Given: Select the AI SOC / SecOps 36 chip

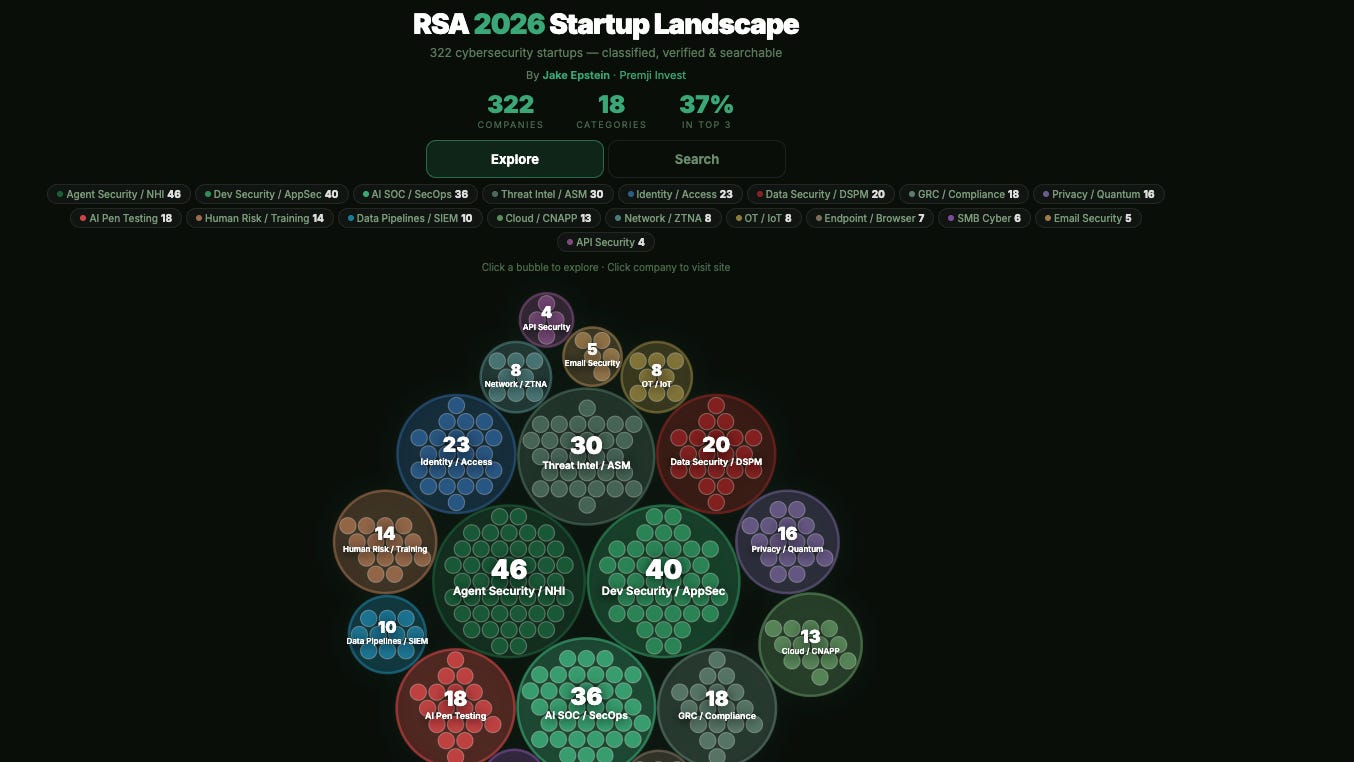Looking at the screenshot, I should pos(415,194).
